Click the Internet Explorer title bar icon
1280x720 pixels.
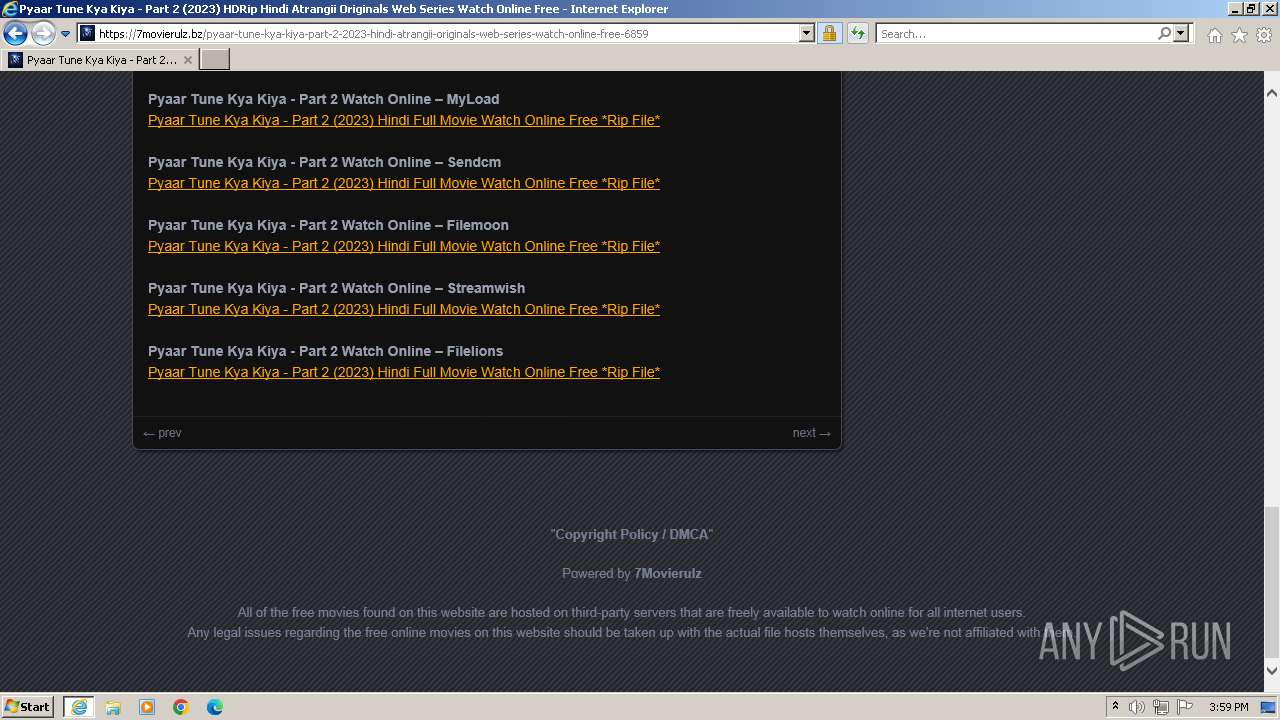coord(10,9)
